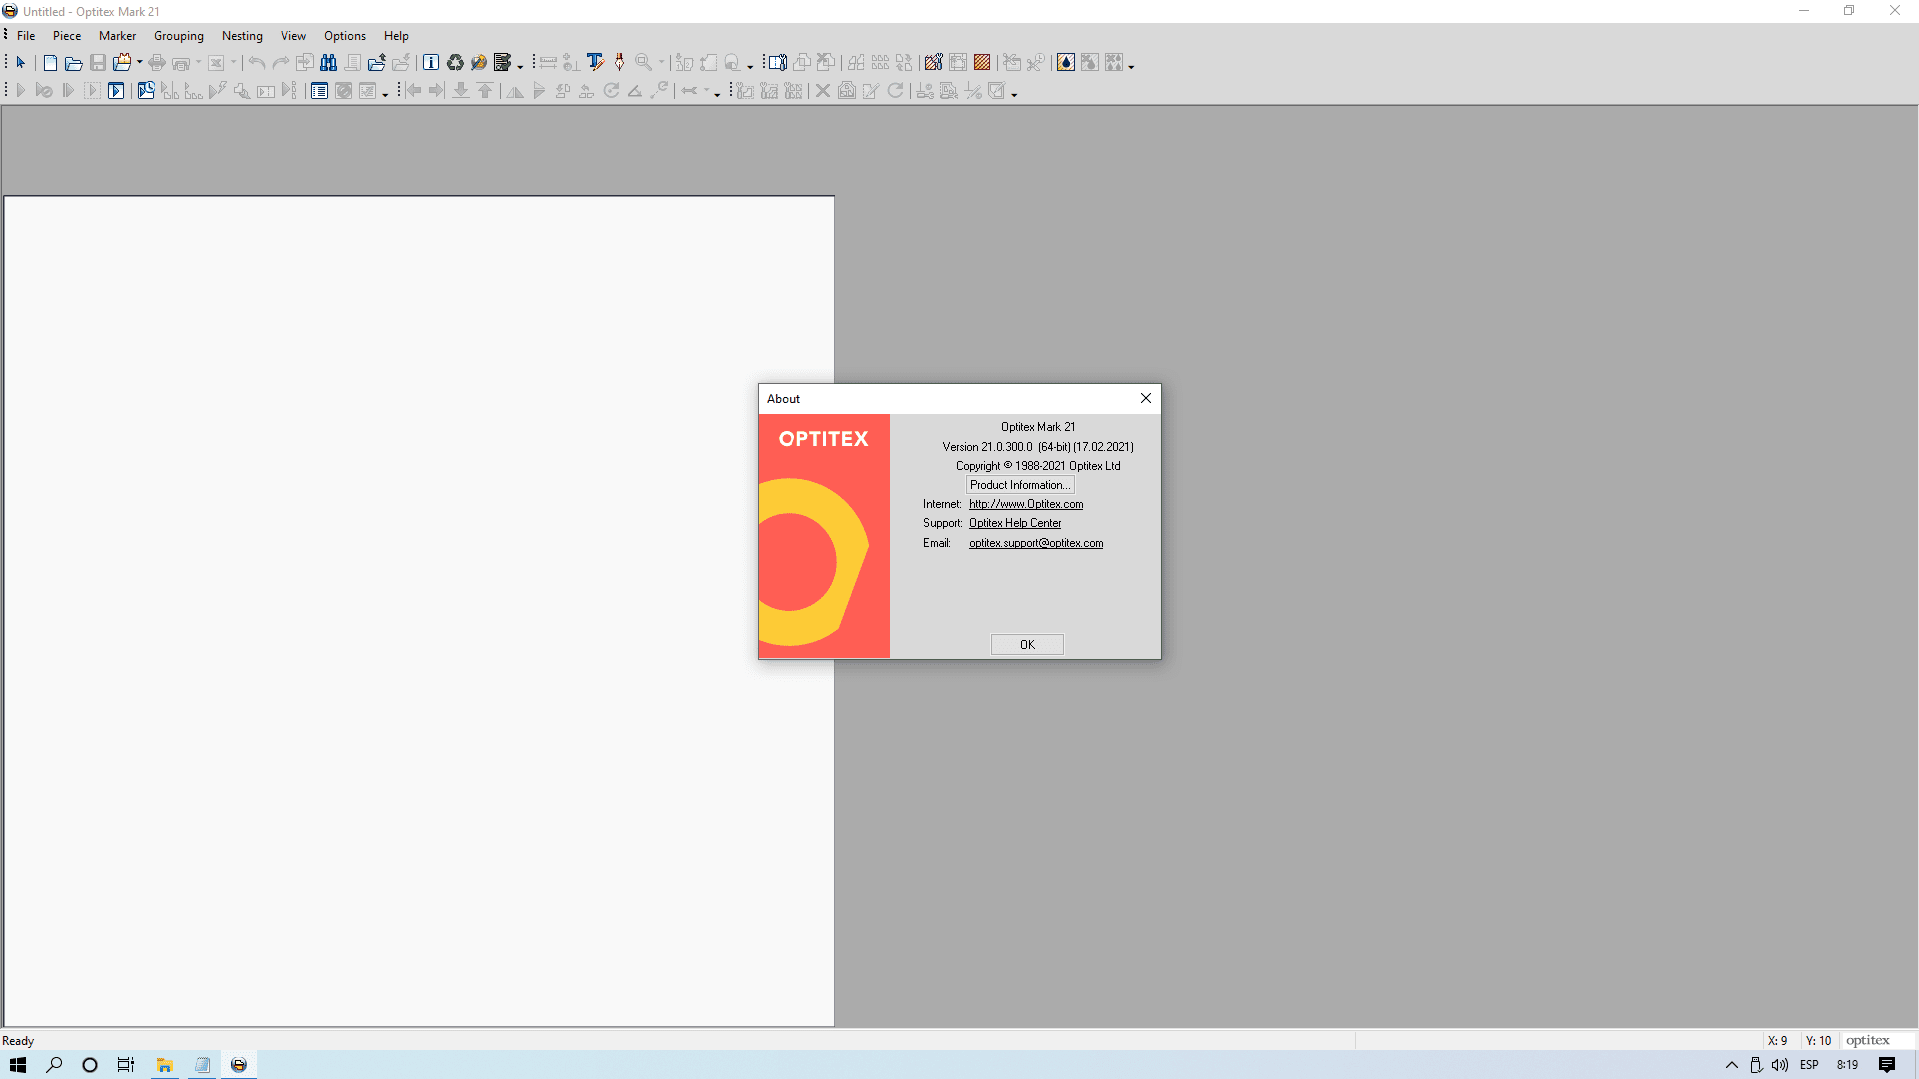
Task: Click the blue info icon
Action: coord(431,63)
